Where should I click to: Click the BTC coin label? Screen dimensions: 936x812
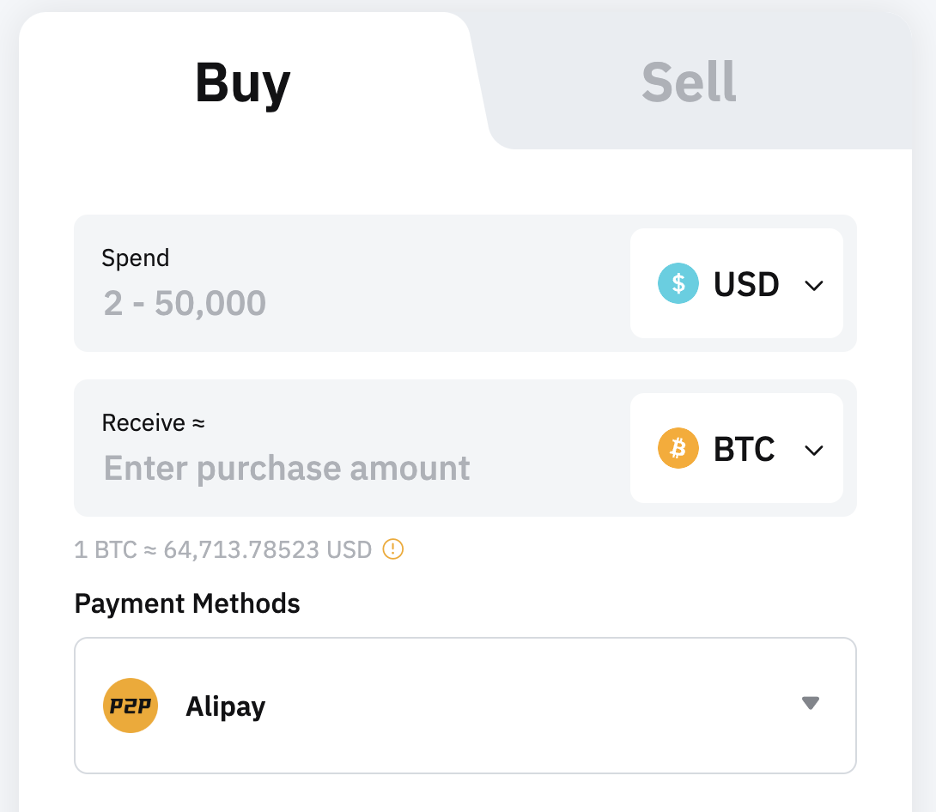[744, 449]
